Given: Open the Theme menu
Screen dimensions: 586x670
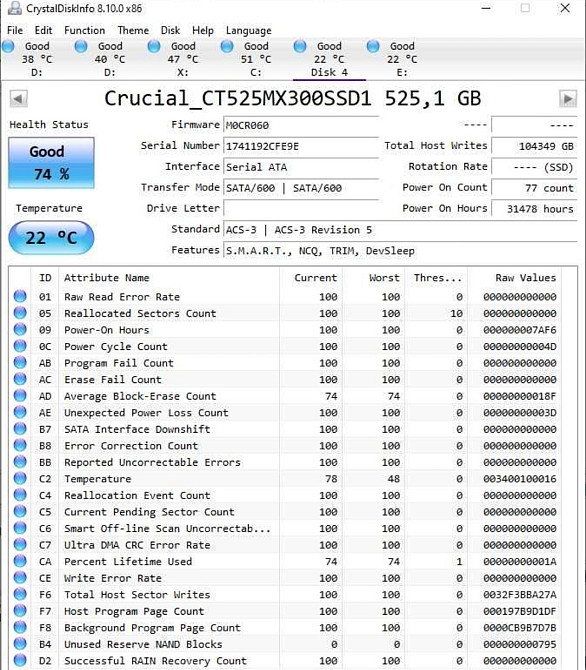Looking at the screenshot, I should (133, 30).
